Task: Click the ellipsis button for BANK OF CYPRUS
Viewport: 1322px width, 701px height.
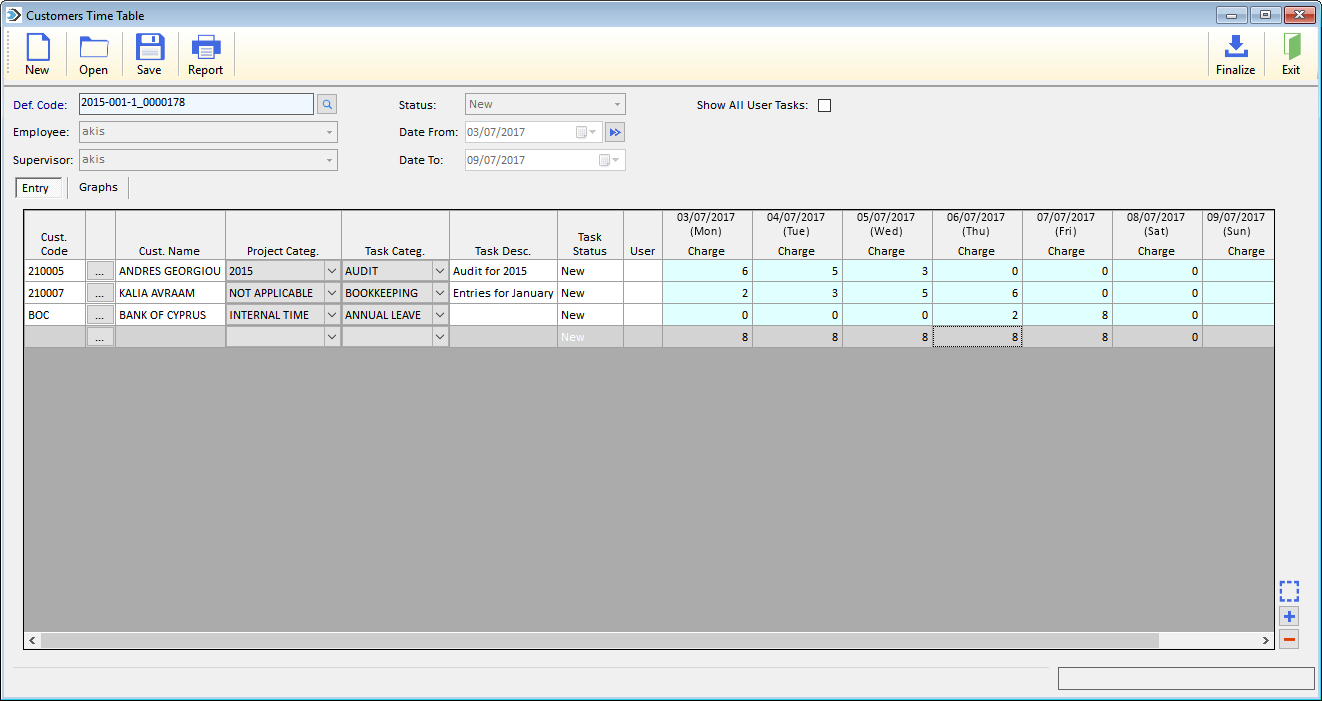Action: [100, 314]
